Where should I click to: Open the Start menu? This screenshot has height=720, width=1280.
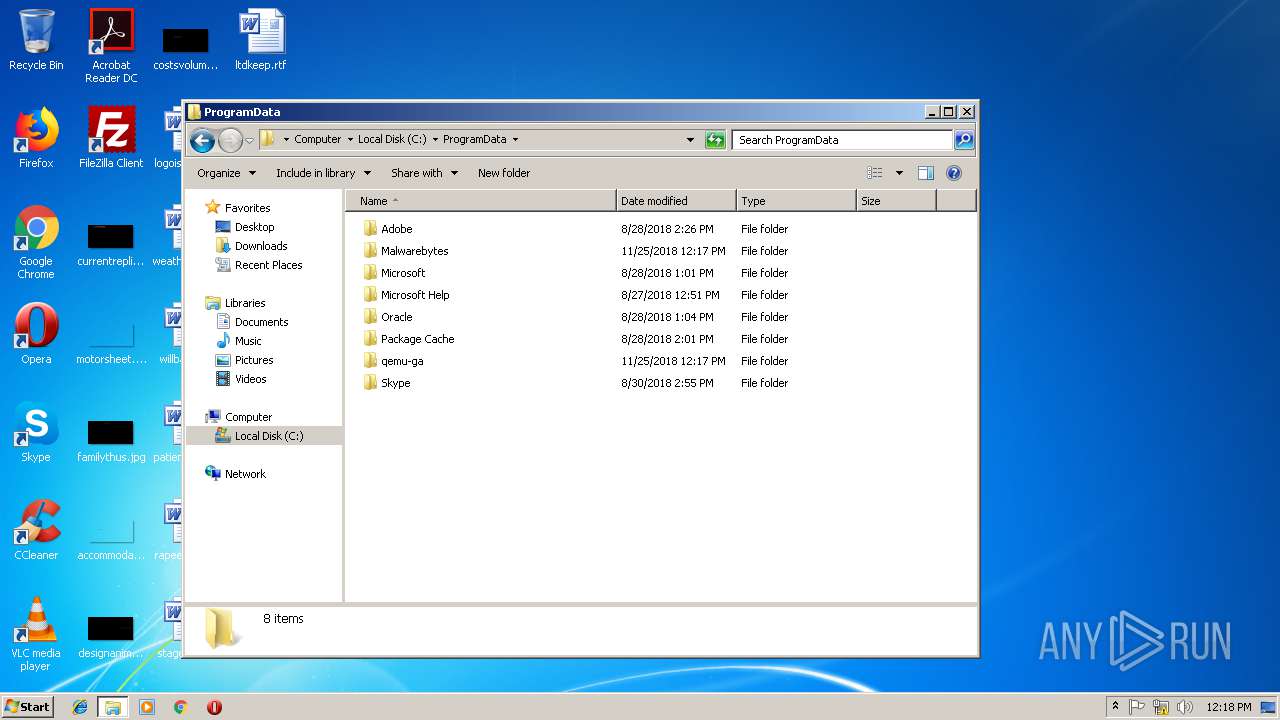[28, 707]
